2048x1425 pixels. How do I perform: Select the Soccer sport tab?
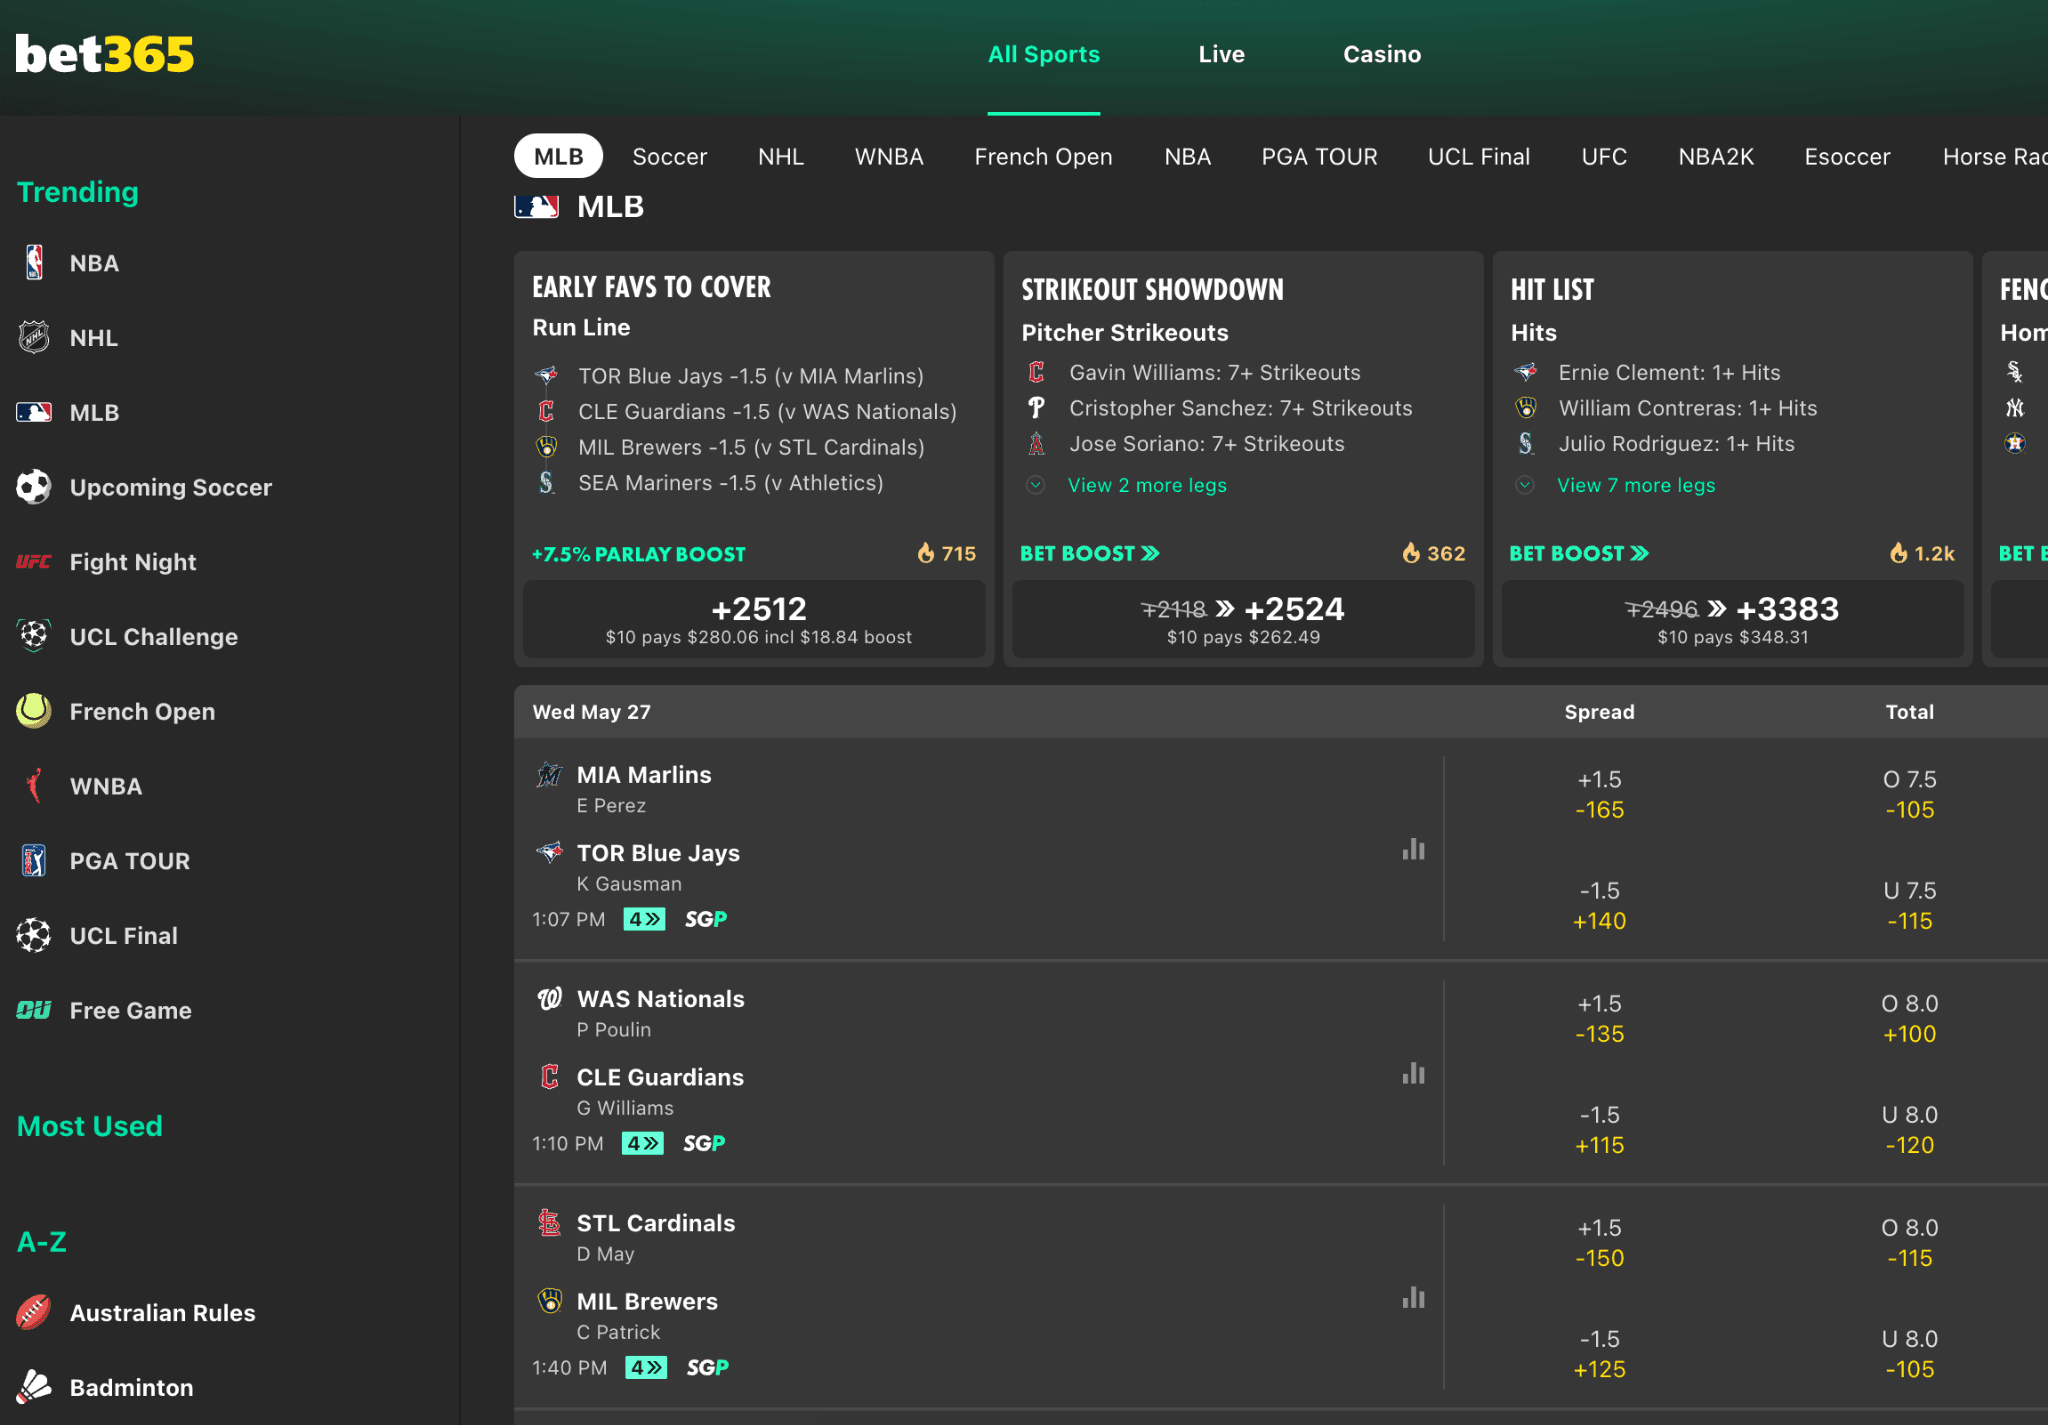point(669,157)
